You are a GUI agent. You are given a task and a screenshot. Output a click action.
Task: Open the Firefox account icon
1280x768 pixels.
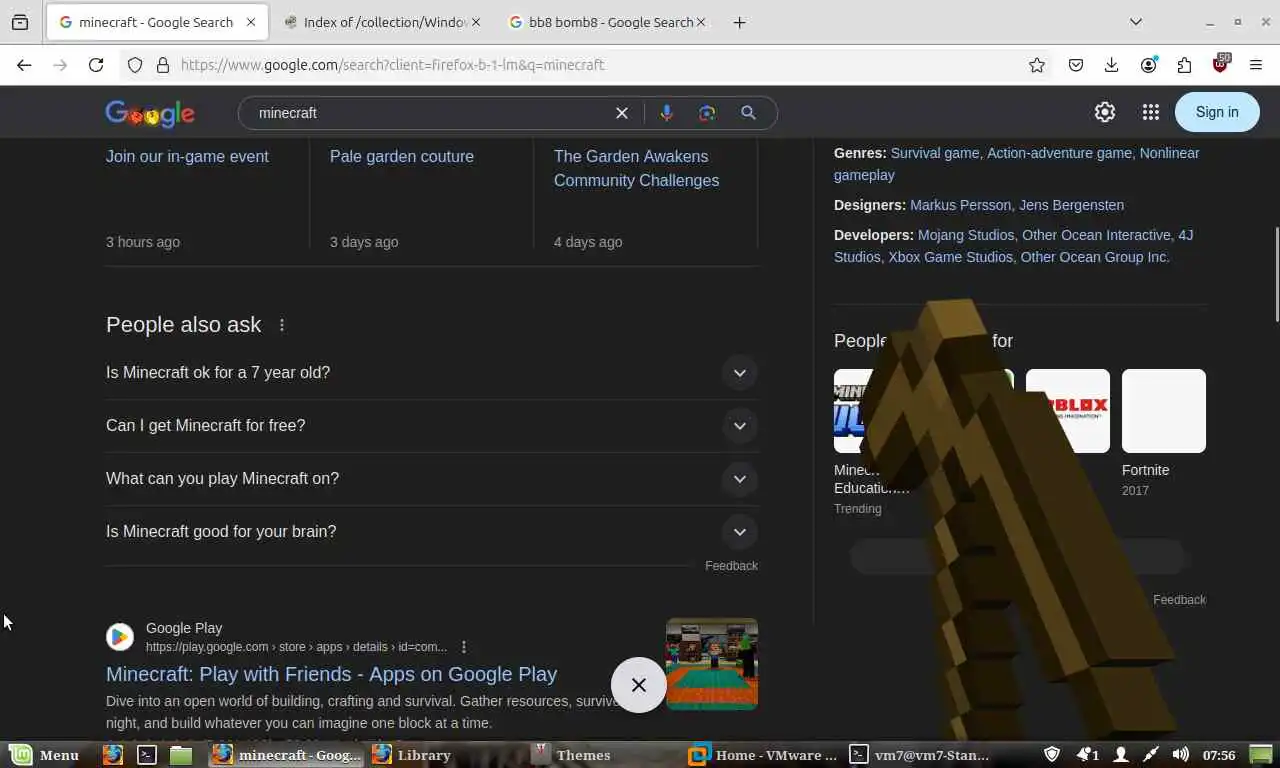point(1148,65)
